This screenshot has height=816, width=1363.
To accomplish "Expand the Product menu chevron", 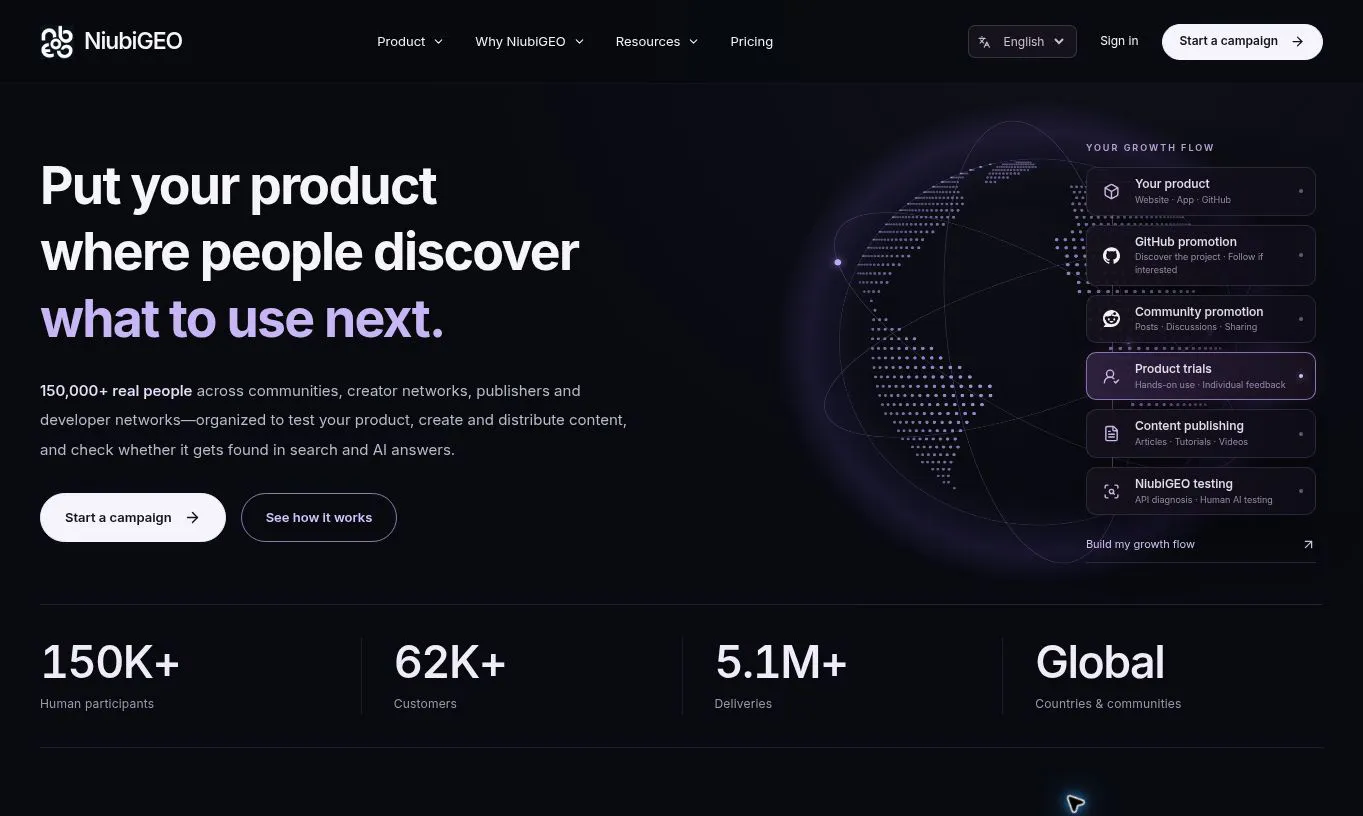I will point(438,42).
